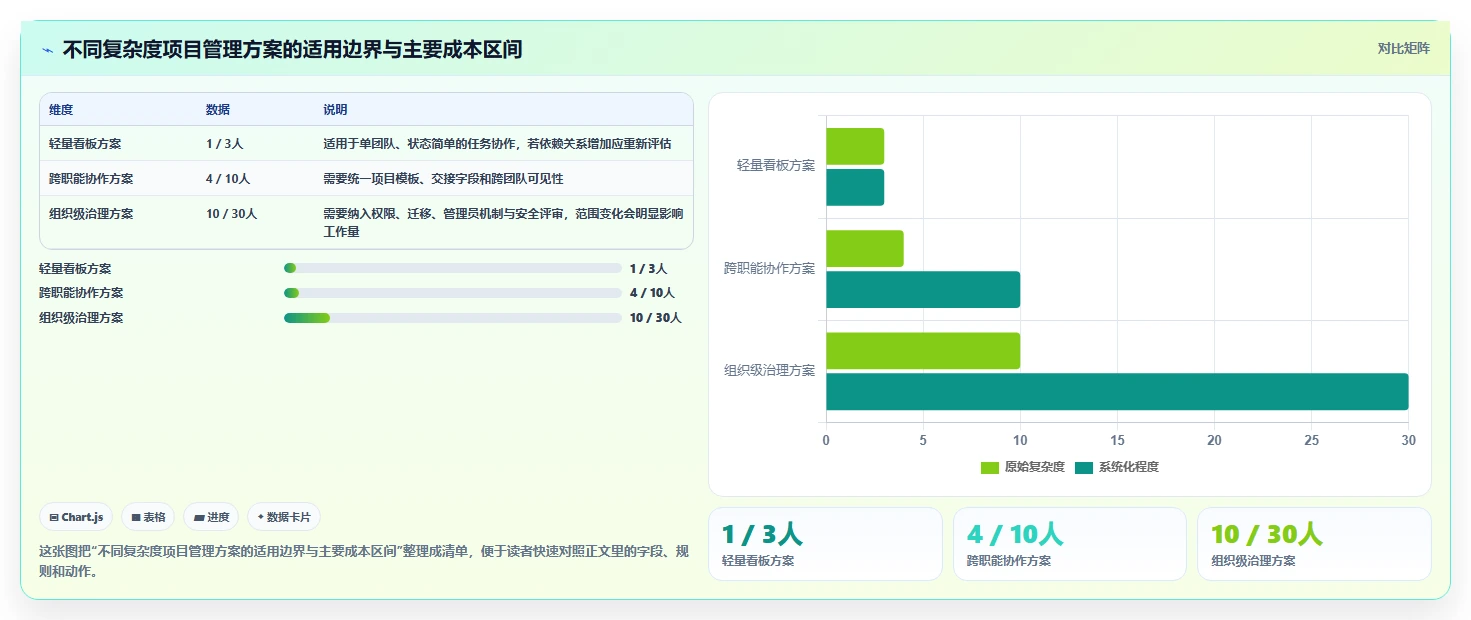
Task: Open the 4 / 10人 data card
Action: (x=1070, y=544)
